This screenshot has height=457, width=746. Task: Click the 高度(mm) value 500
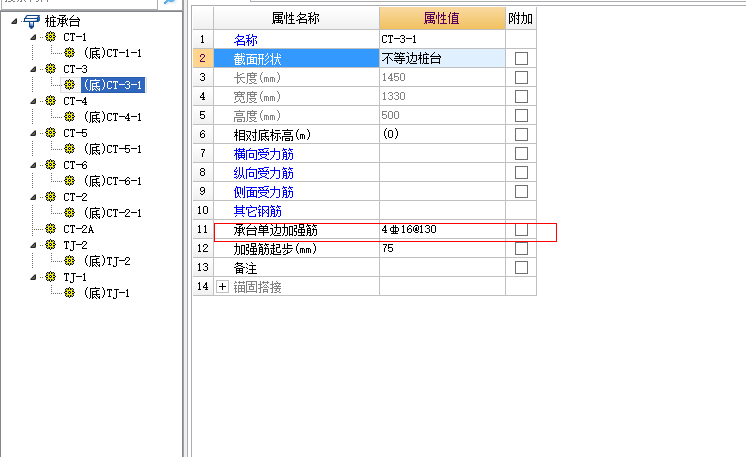click(442, 116)
